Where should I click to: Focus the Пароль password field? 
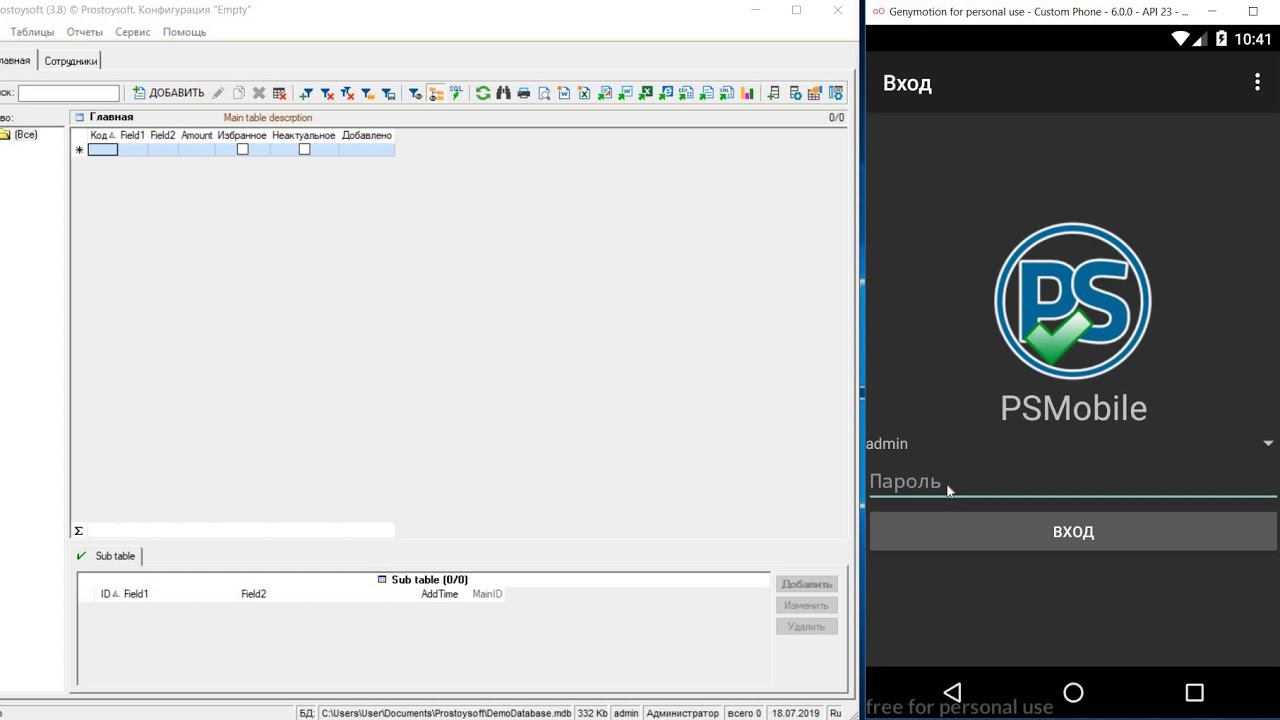tap(1073, 482)
